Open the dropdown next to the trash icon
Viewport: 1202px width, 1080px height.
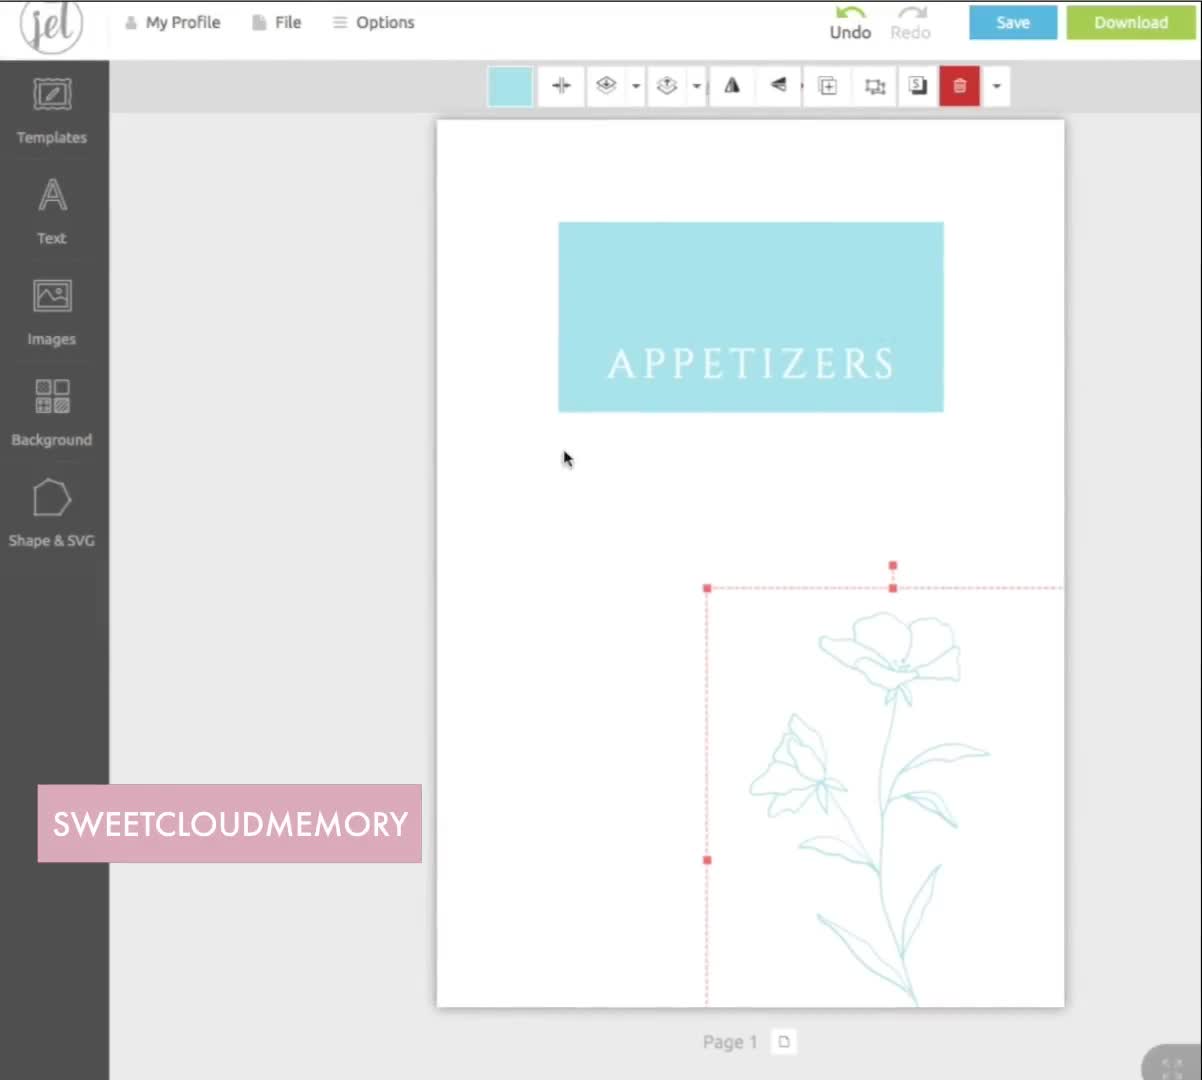(x=995, y=86)
